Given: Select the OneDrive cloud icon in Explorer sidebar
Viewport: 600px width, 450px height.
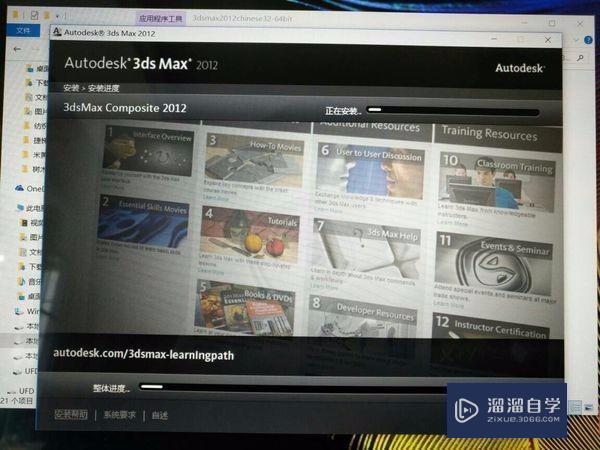Looking at the screenshot, I should 19,188.
